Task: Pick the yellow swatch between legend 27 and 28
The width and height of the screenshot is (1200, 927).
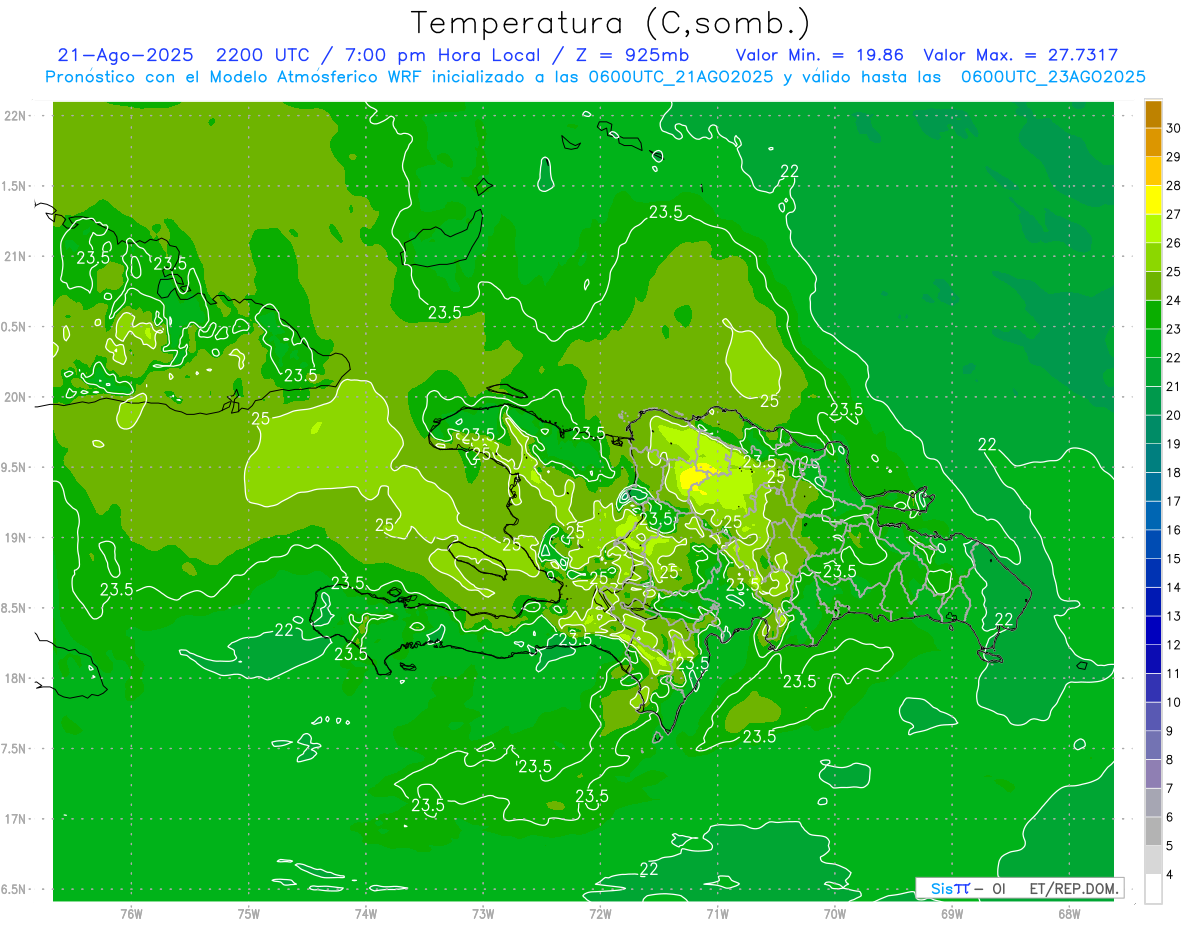Action: (x=1153, y=200)
